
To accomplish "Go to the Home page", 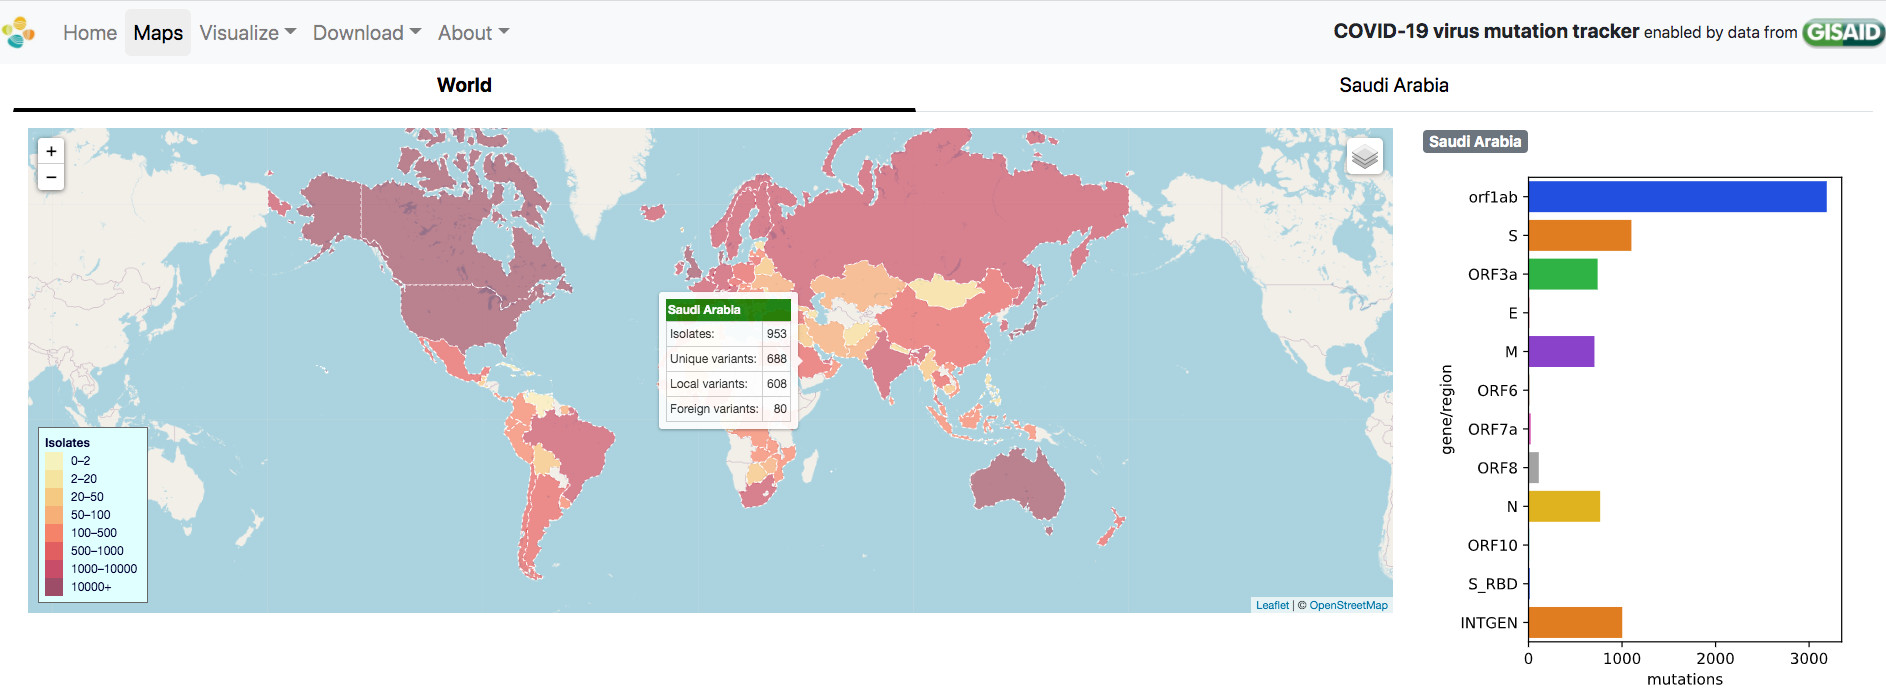I will coord(90,33).
